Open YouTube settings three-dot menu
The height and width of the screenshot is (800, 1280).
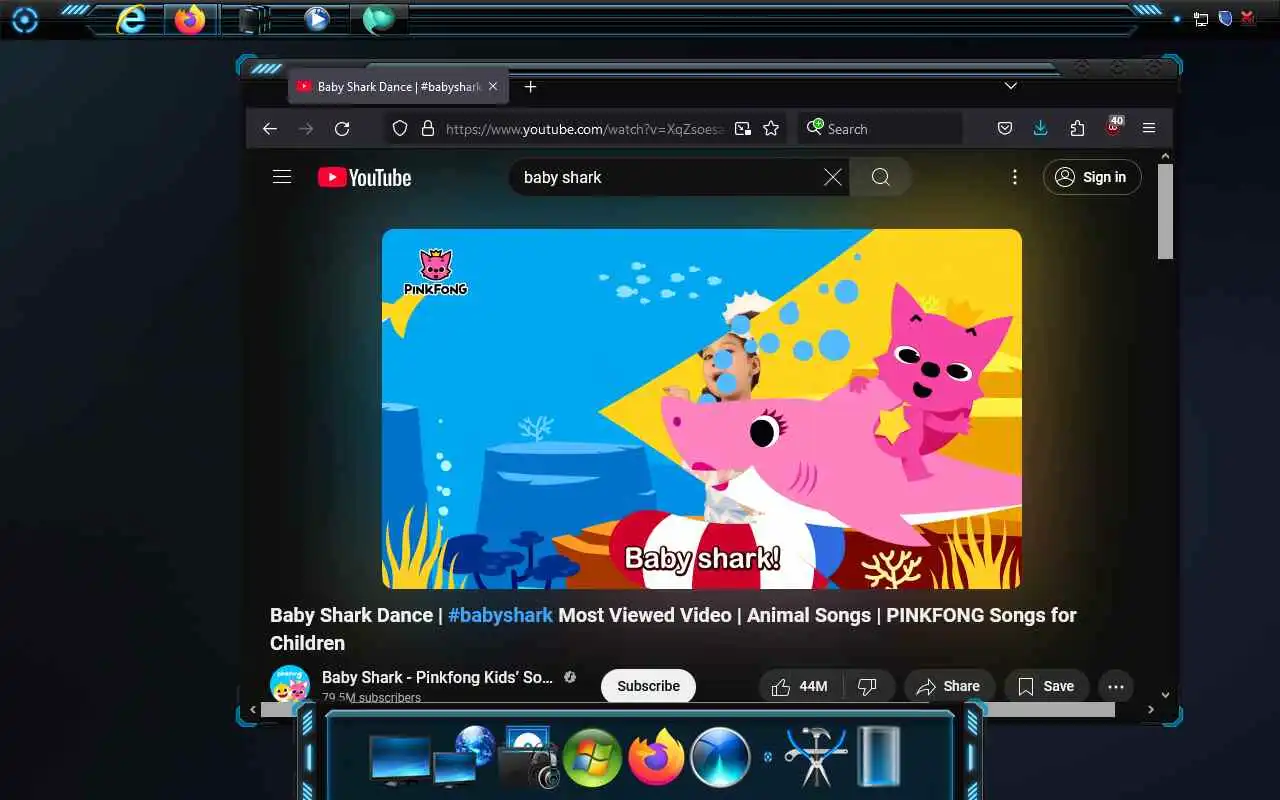coord(1015,177)
